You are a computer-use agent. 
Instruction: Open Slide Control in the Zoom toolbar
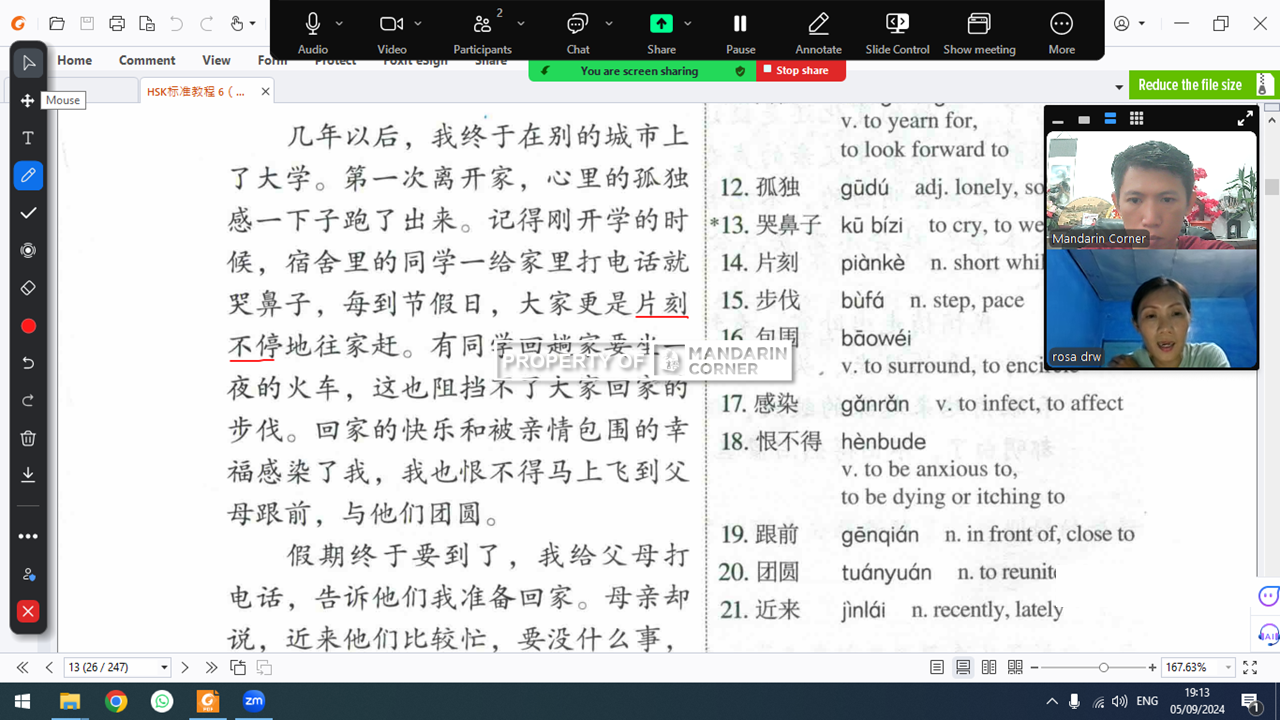tap(897, 32)
